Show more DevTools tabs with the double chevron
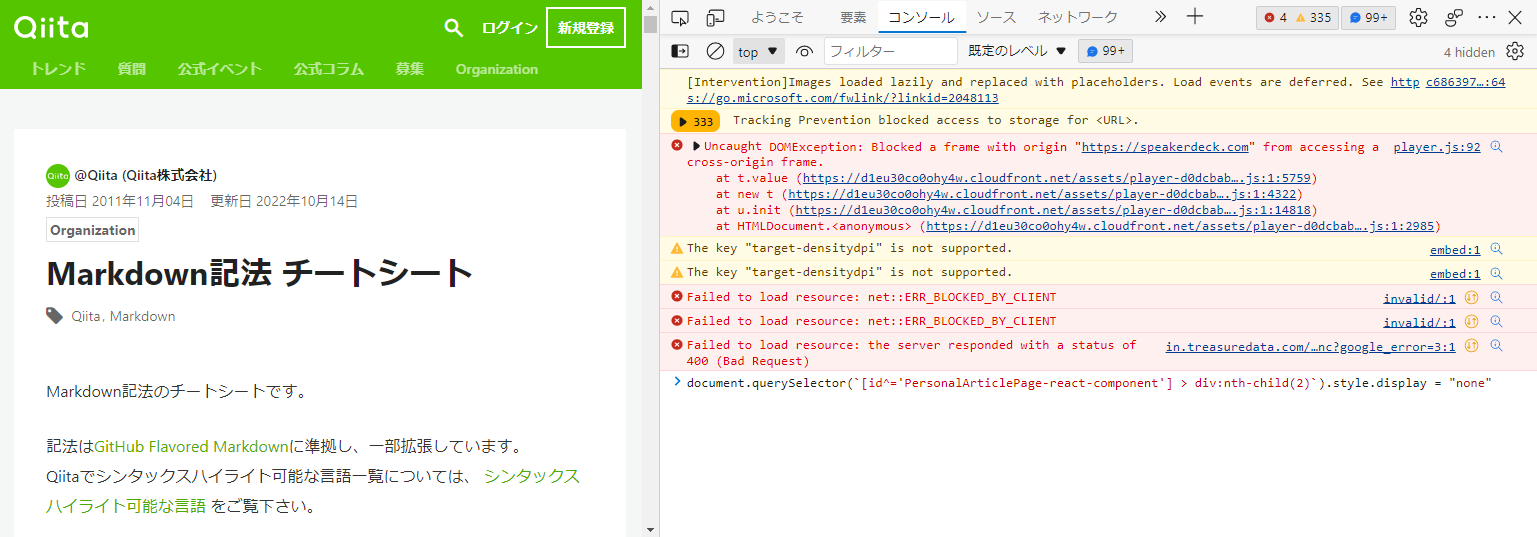This screenshot has width=1537, height=537. (x=1160, y=17)
